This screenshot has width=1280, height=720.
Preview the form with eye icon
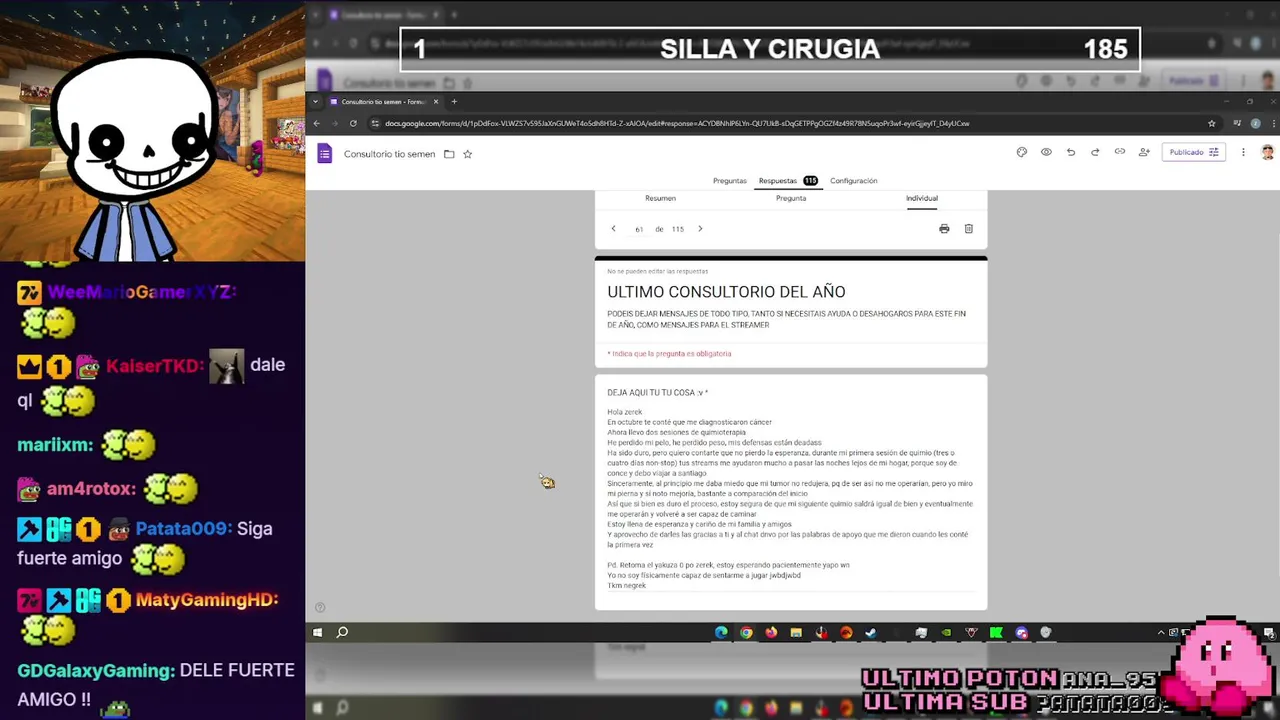coord(1046,152)
